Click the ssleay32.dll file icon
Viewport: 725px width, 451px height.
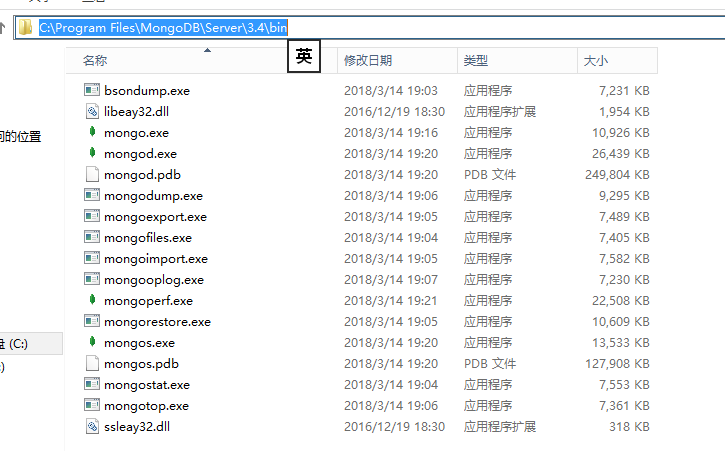coord(92,426)
